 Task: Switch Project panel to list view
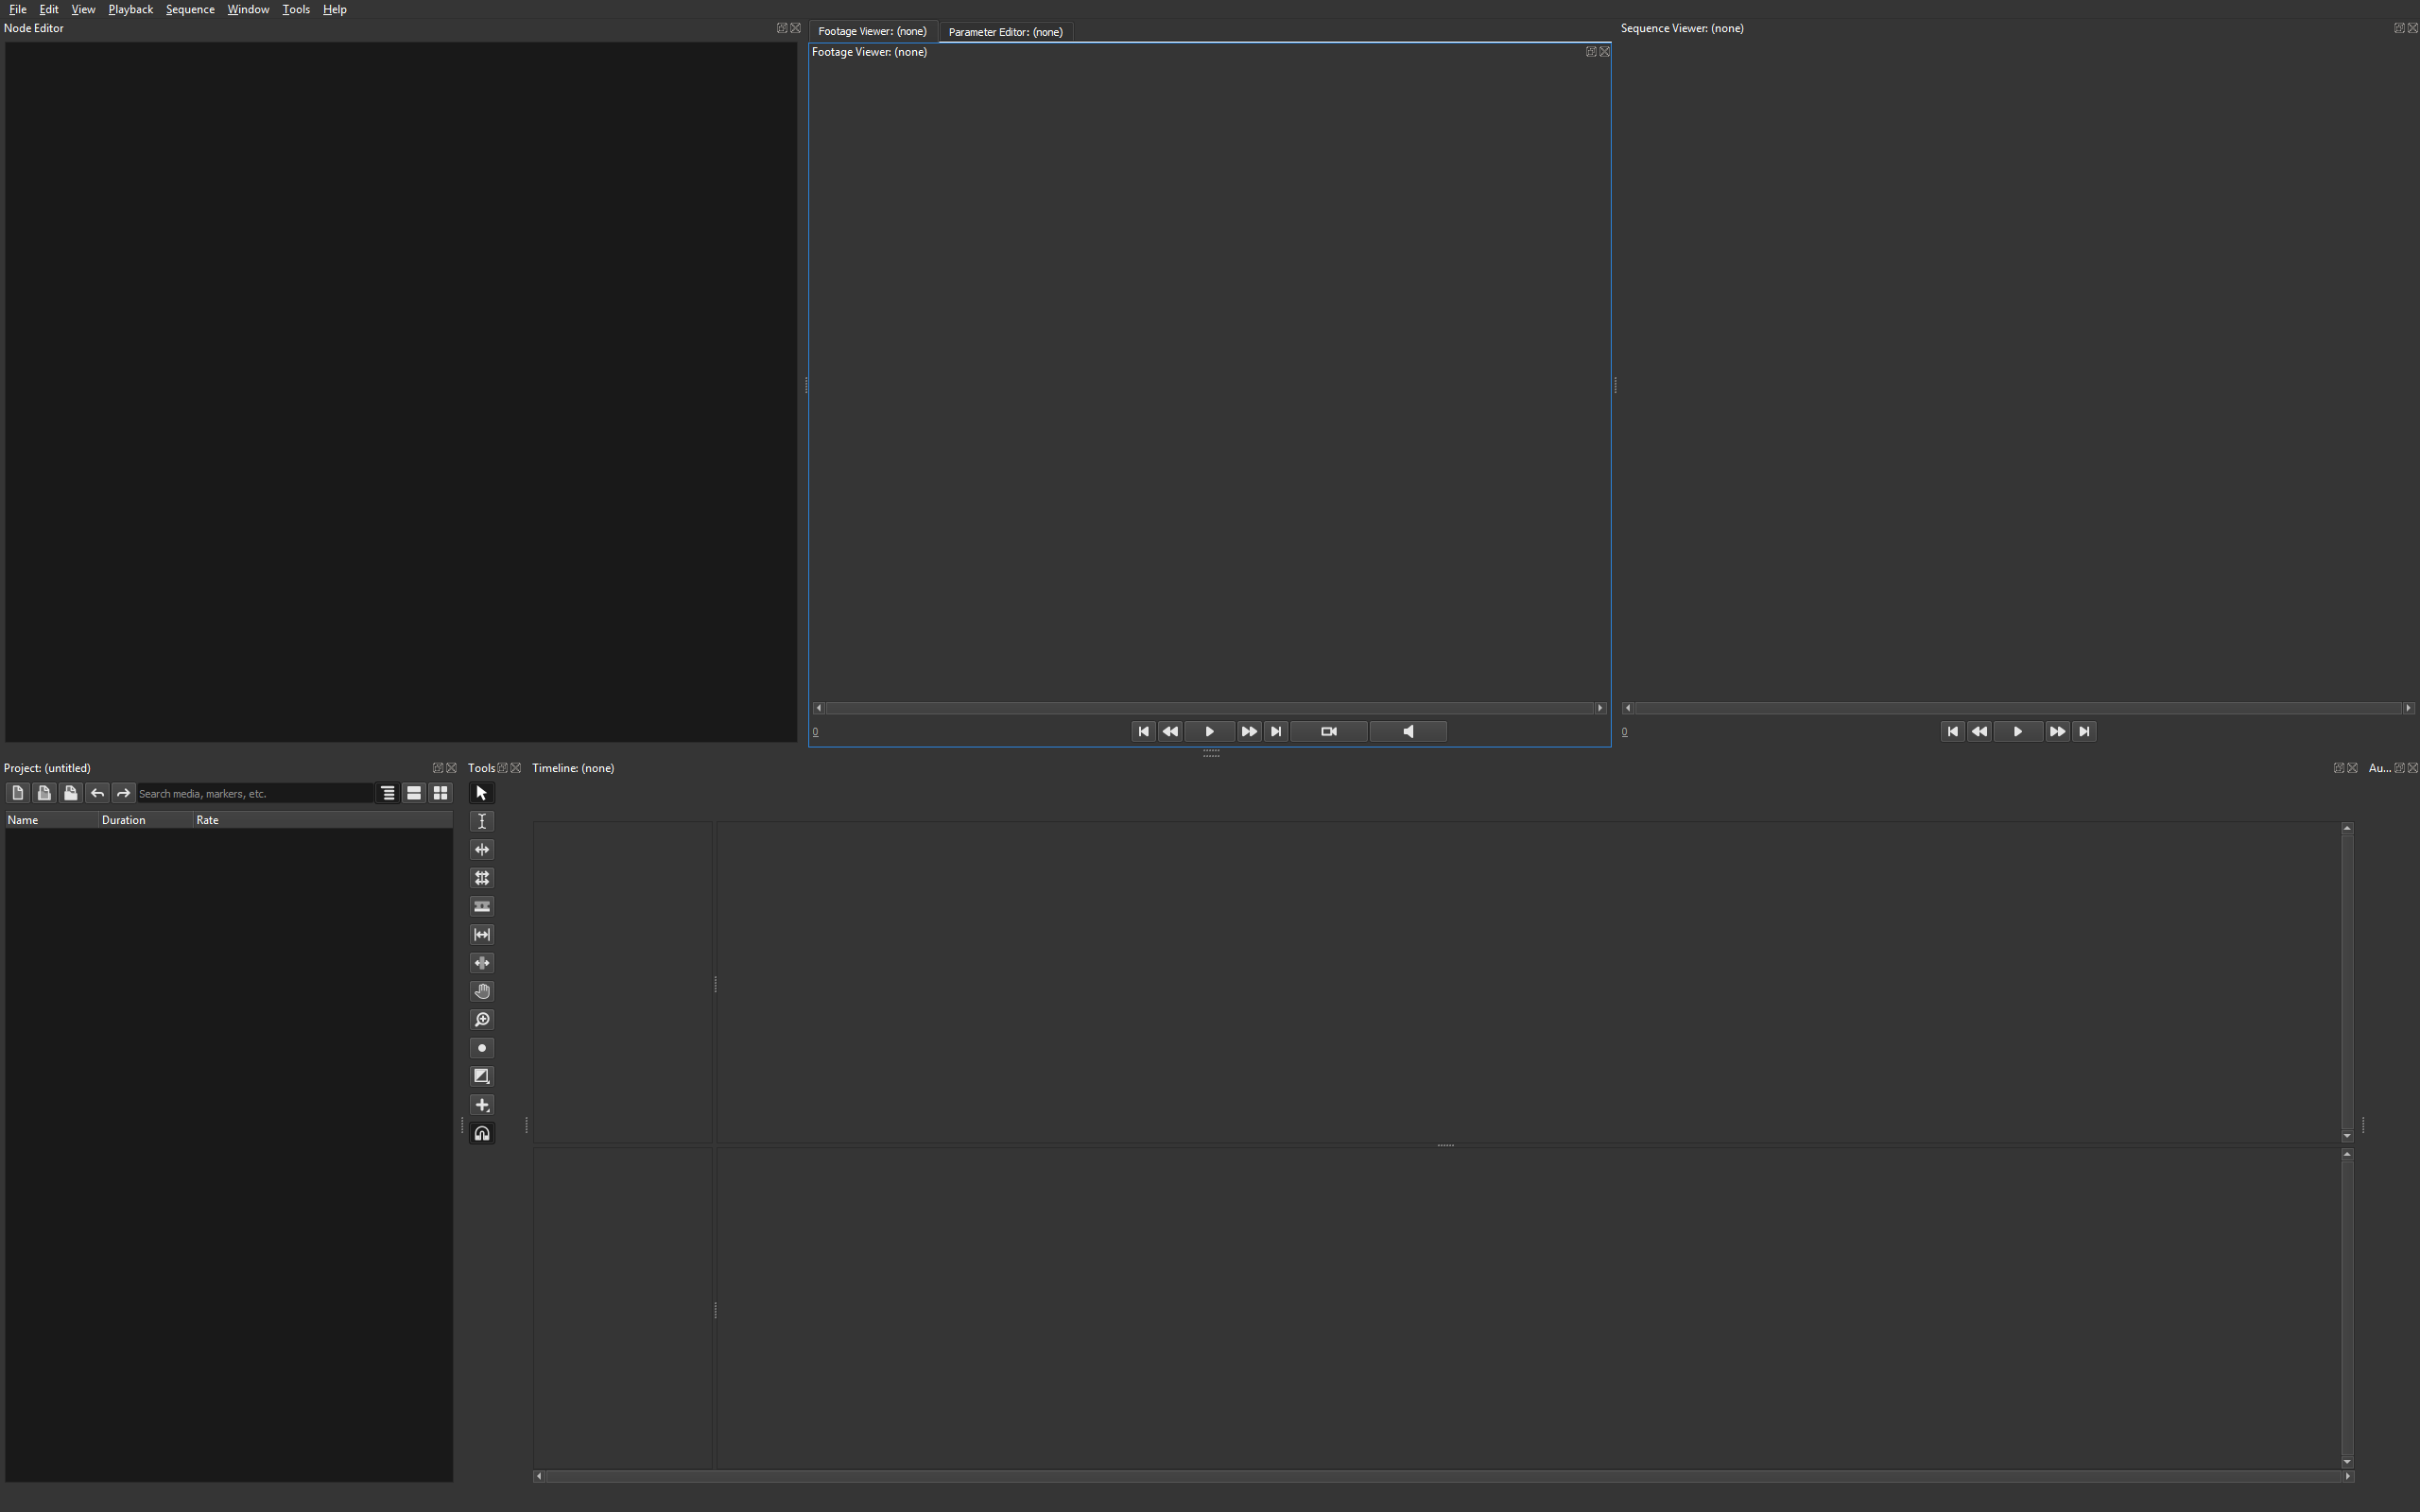point(414,793)
